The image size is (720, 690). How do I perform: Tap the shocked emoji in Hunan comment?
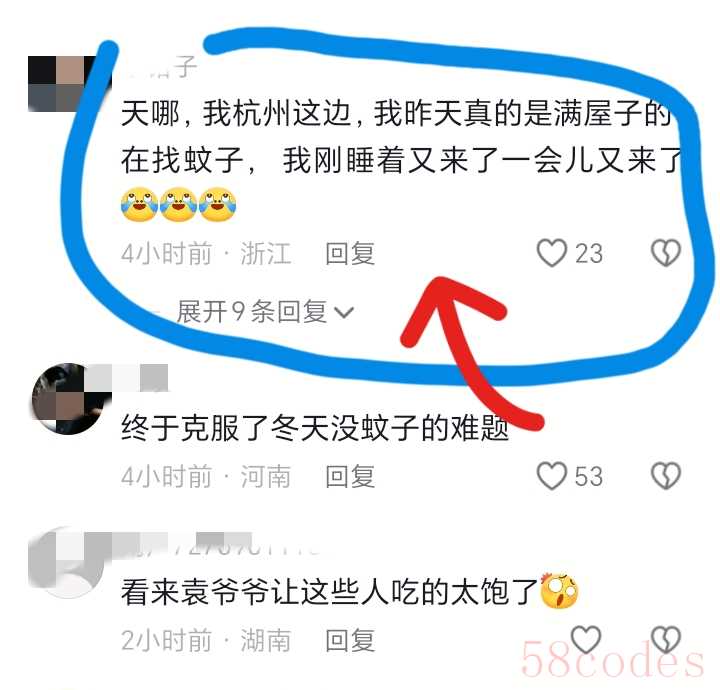pos(559,590)
